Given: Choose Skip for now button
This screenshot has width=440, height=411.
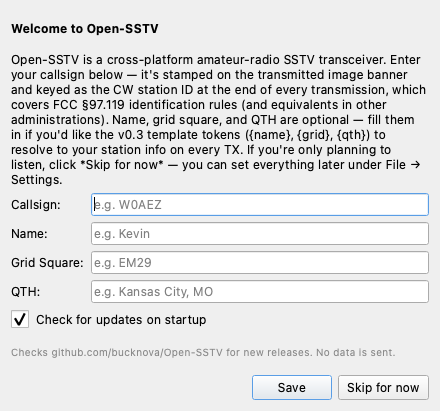Looking at the screenshot, I should pyautogui.click(x=383, y=387).
